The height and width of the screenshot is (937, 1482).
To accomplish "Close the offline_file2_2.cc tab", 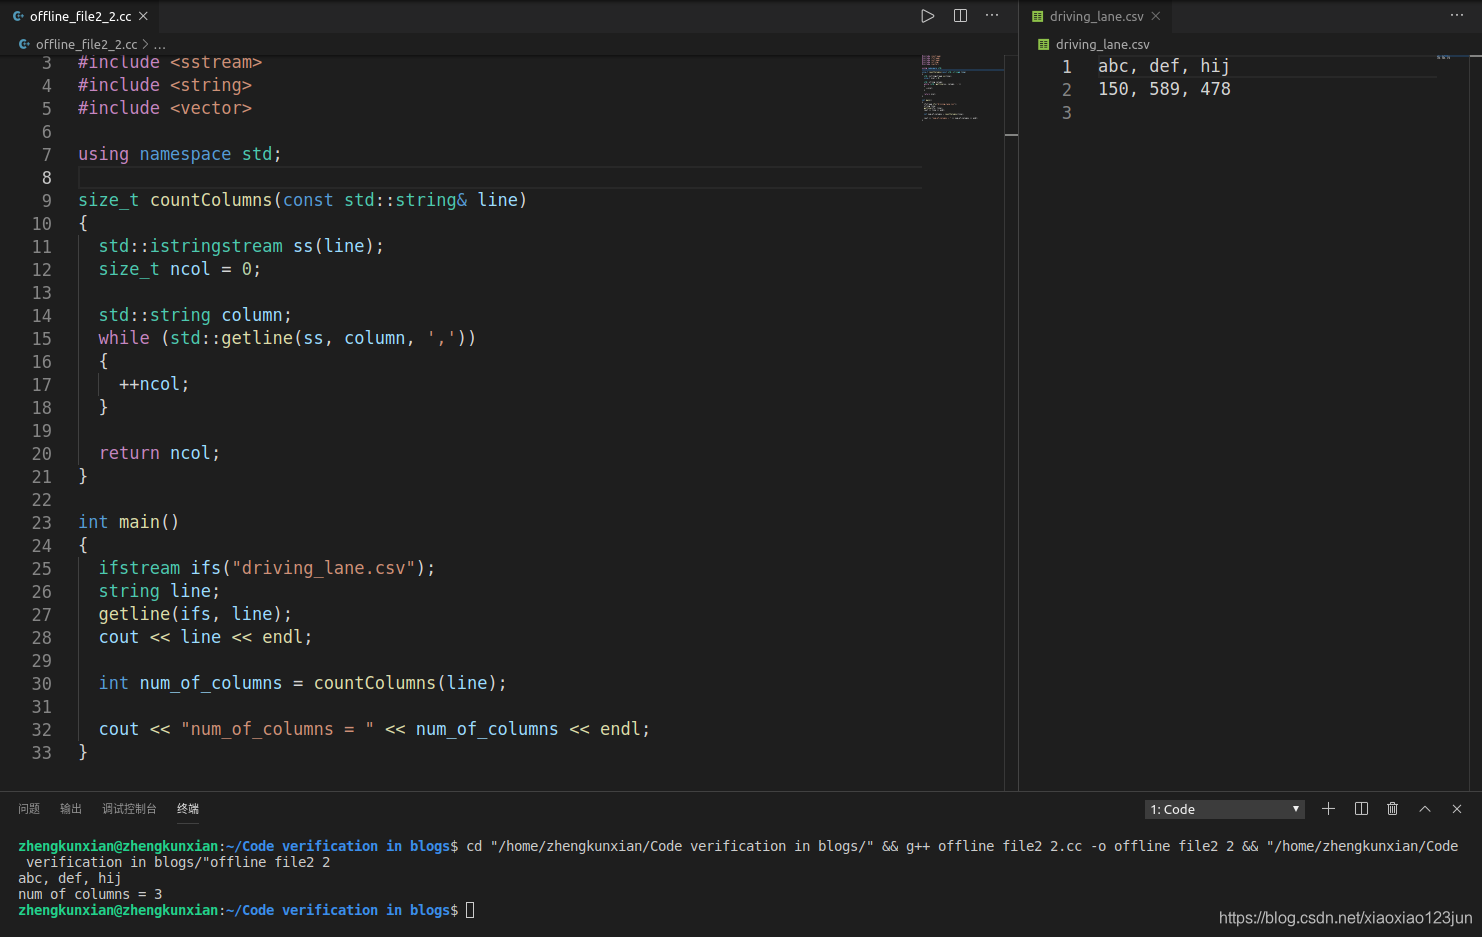I will [x=144, y=16].
